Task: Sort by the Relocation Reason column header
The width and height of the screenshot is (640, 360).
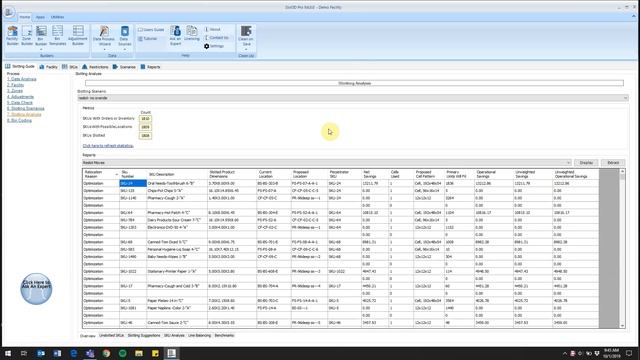Action: 100,174
